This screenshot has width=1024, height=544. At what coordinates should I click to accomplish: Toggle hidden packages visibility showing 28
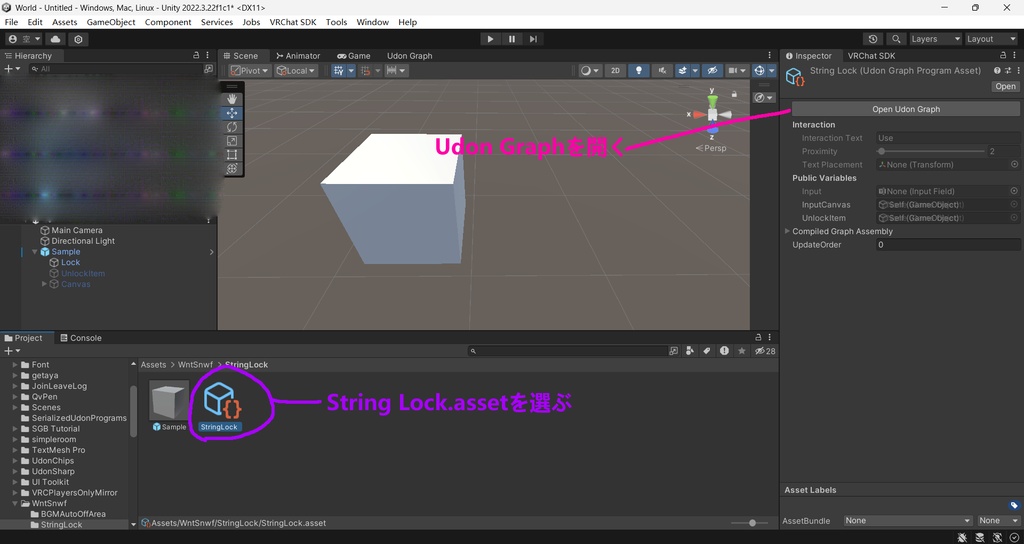click(x=764, y=351)
